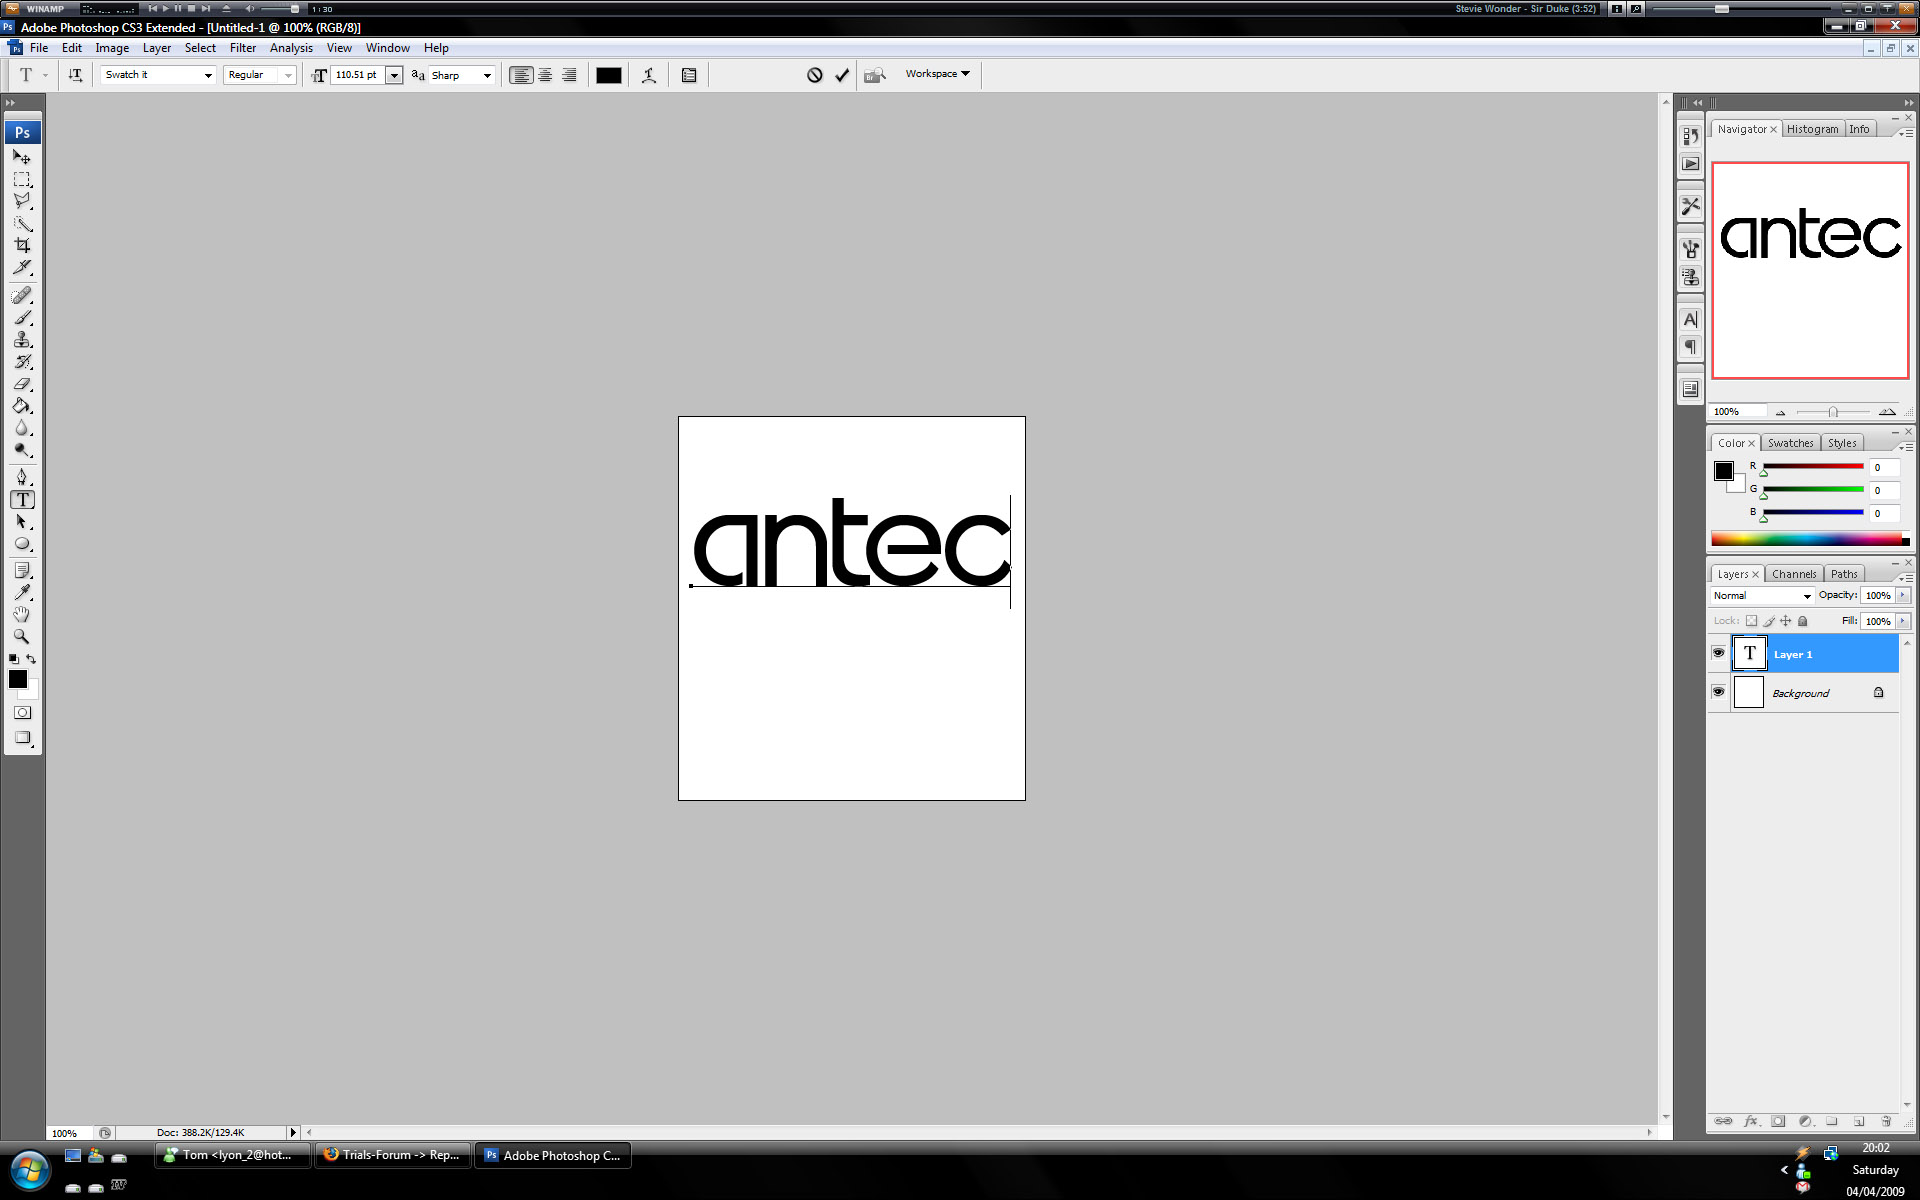This screenshot has height=1200, width=1920.
Task: Open the Opacity slider arrow
Action: pos(1902,595)
